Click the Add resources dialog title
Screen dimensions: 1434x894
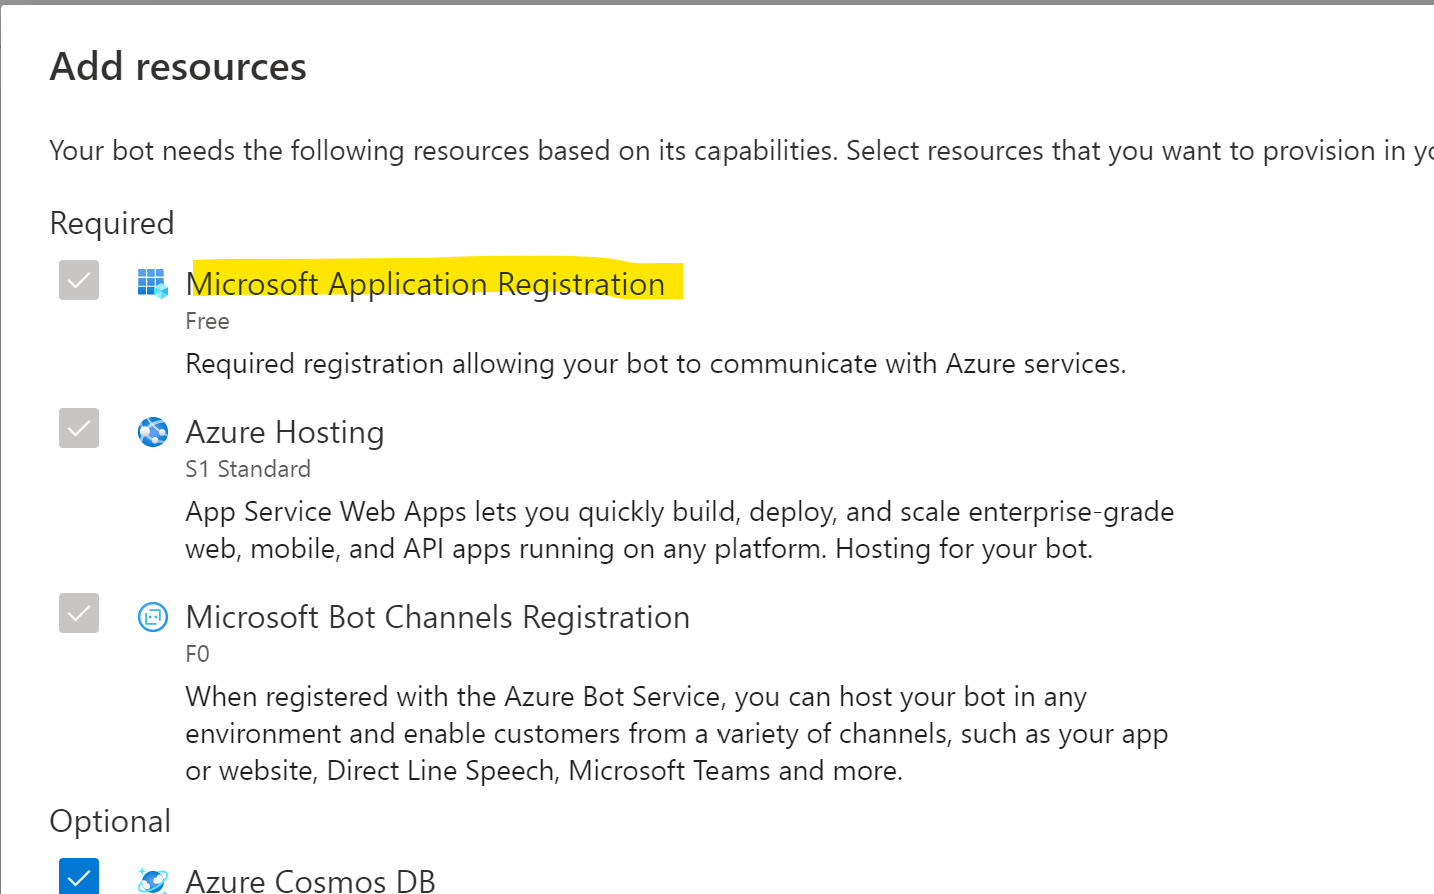(178, 65)
